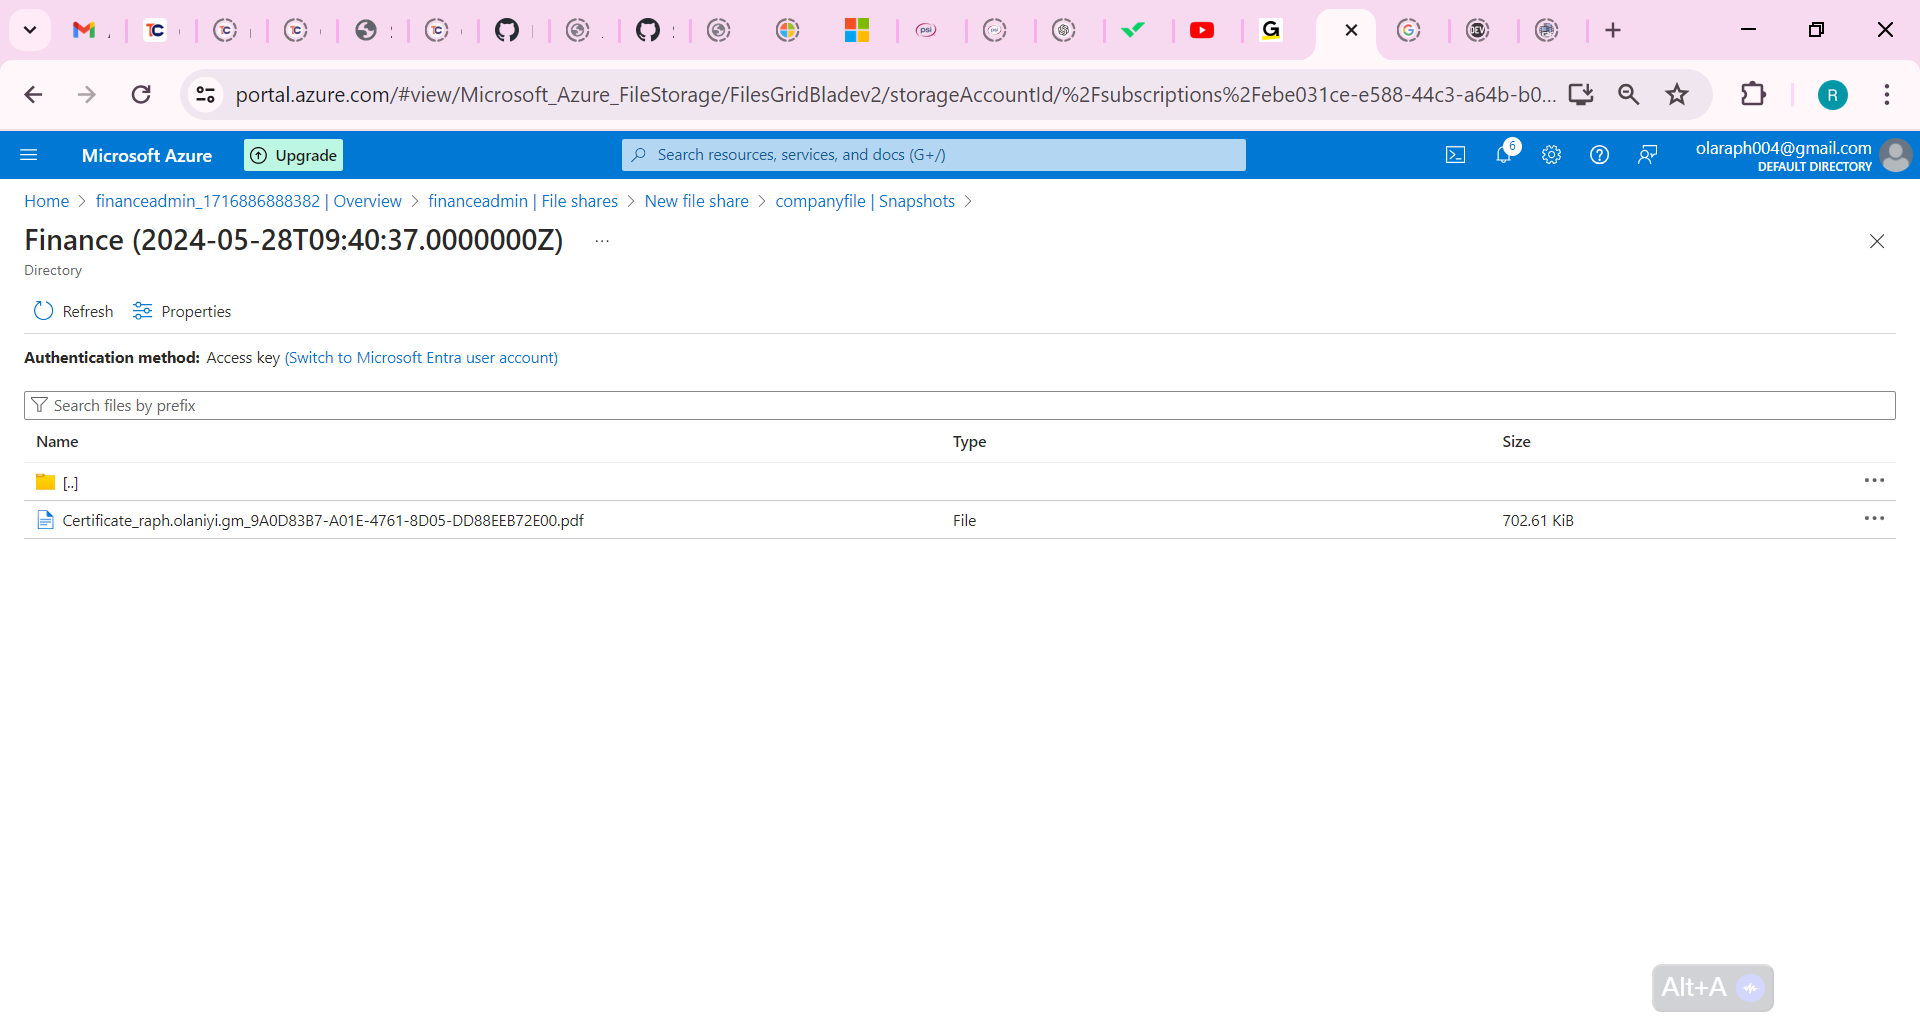
Task: Open the feedback icon in the top bar
Action: (1648, 154)
